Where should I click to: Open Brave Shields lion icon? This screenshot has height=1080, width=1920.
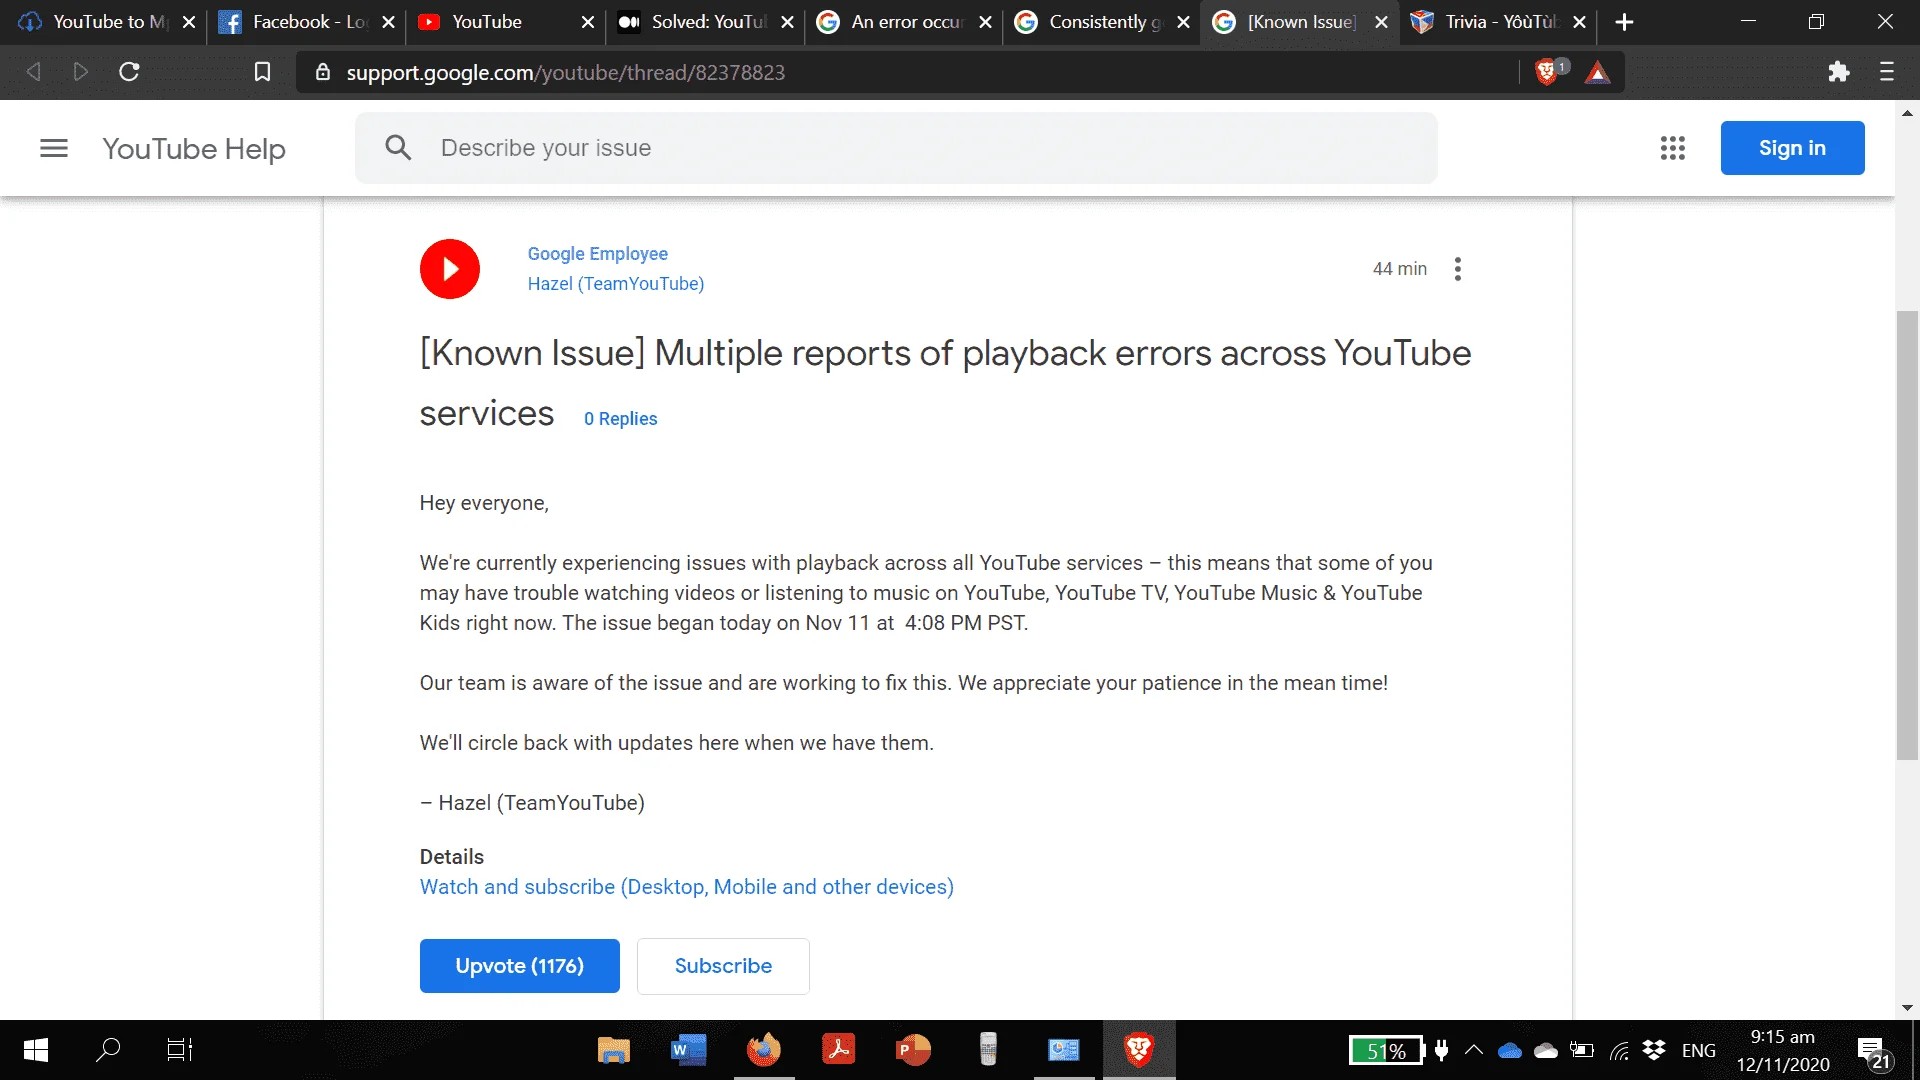coord(1546,71)
